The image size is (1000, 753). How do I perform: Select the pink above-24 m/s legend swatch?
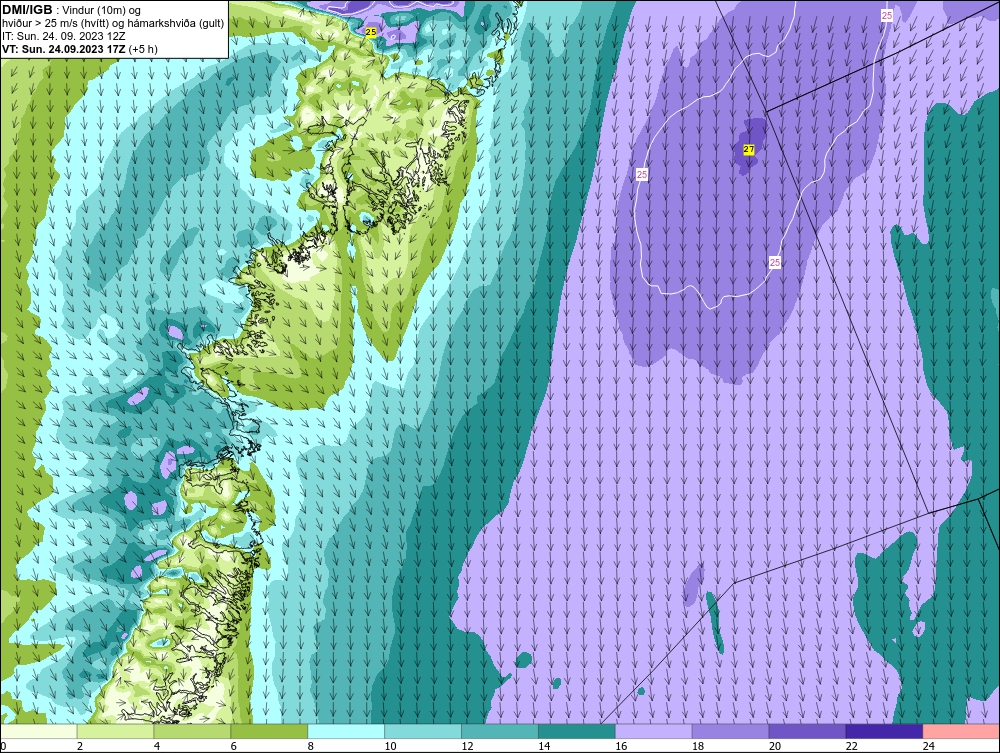961,731
